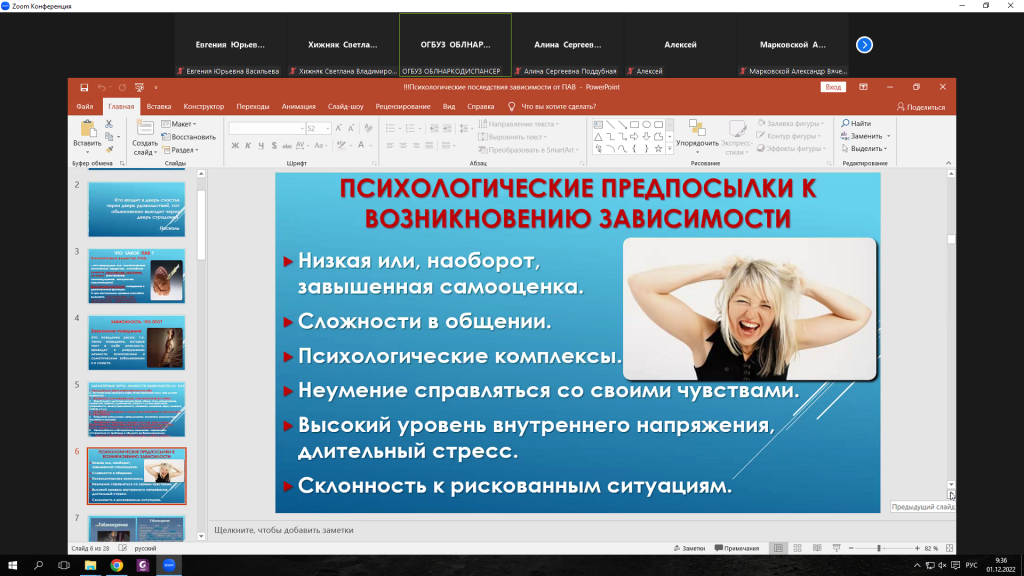Viewport: 1024px width, 576px height.
Task: Toggle strikethrough formatting (abc)
Action: pos(287,146)
